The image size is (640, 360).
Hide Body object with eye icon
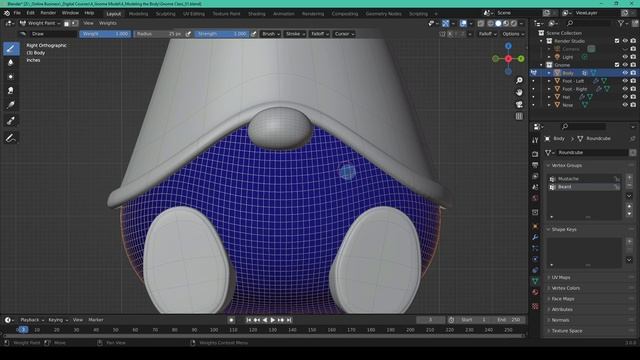(x=625, y=73)
